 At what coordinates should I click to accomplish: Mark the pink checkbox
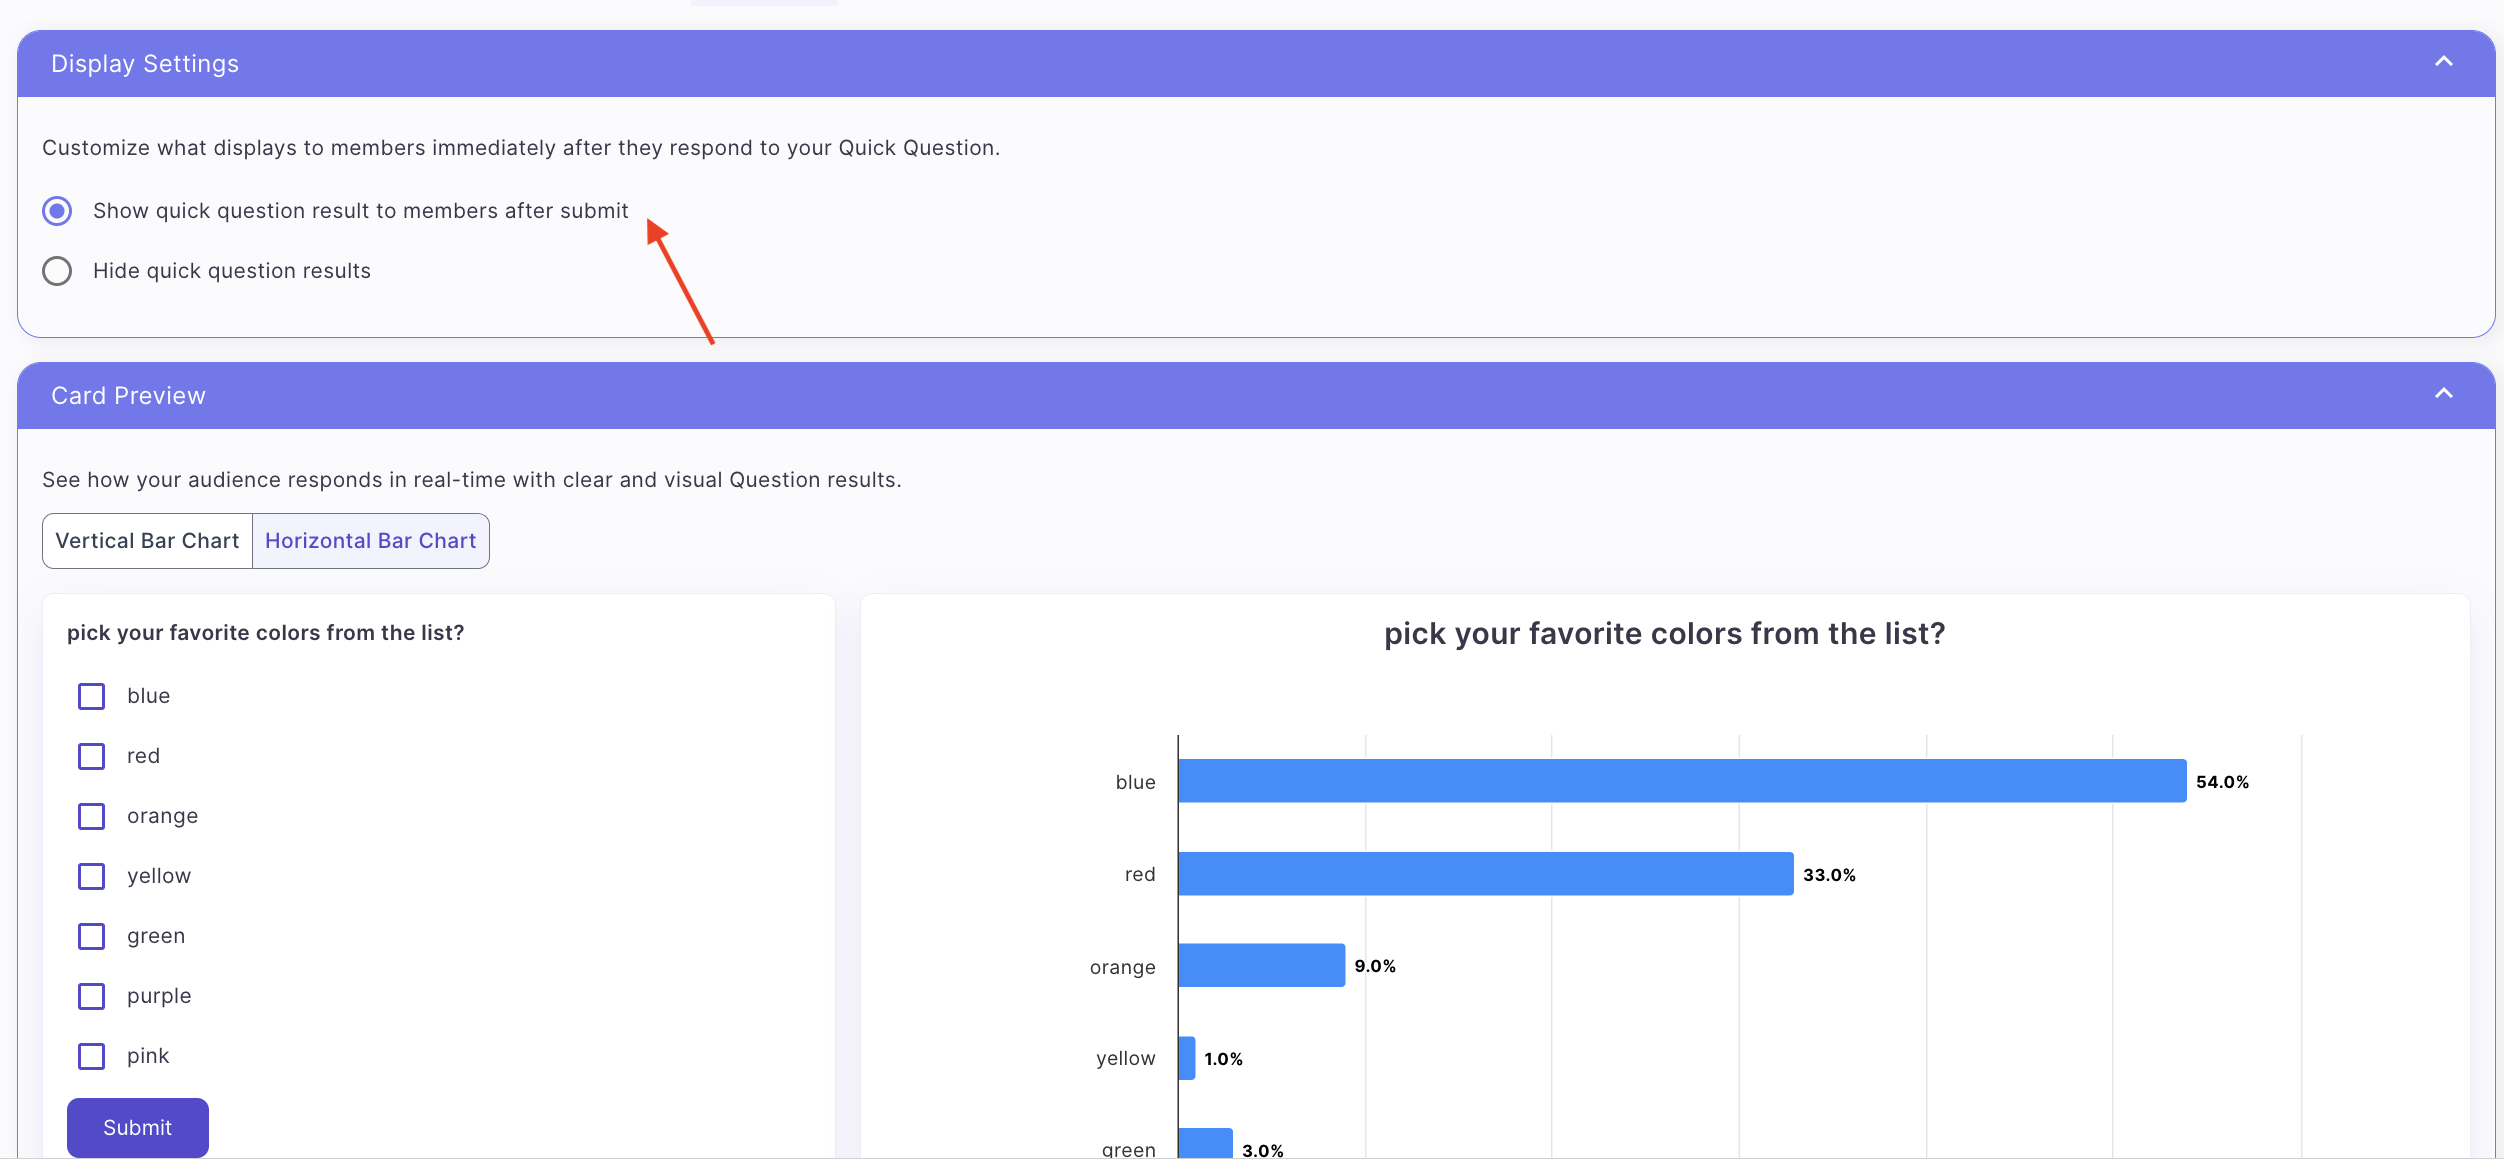point(91,1056)
